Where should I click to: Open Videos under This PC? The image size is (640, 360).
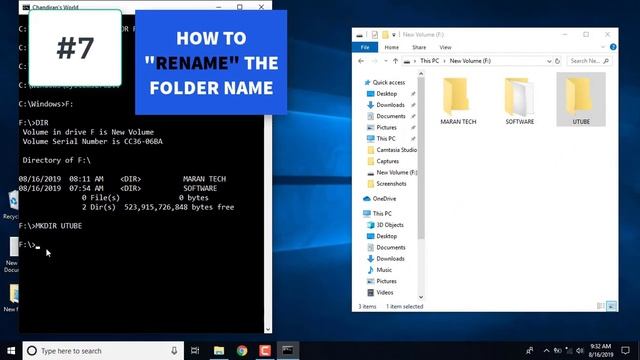point(384,292)
